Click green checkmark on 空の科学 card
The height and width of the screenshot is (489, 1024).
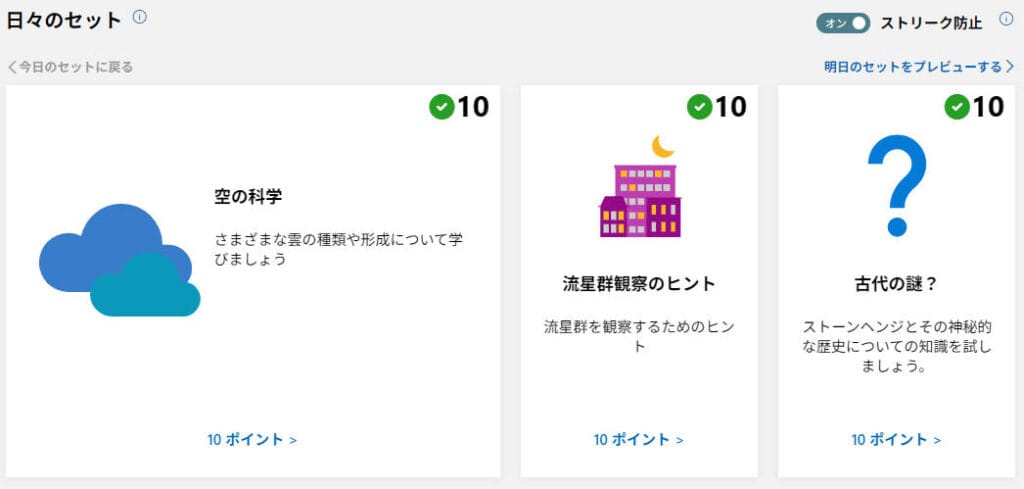[x=441, y=106]
